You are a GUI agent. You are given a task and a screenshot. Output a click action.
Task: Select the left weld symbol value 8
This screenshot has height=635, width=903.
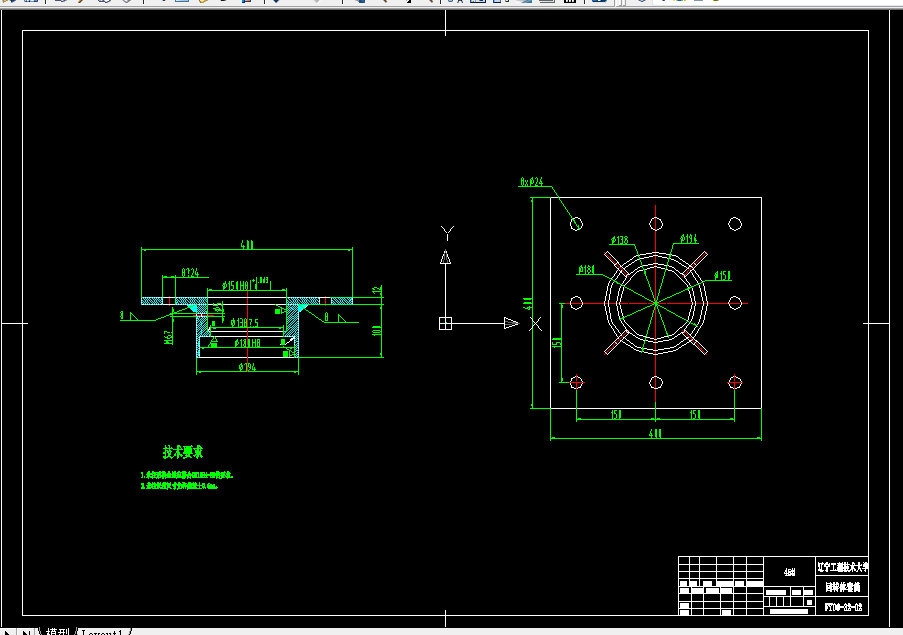(x=122, y=315)
